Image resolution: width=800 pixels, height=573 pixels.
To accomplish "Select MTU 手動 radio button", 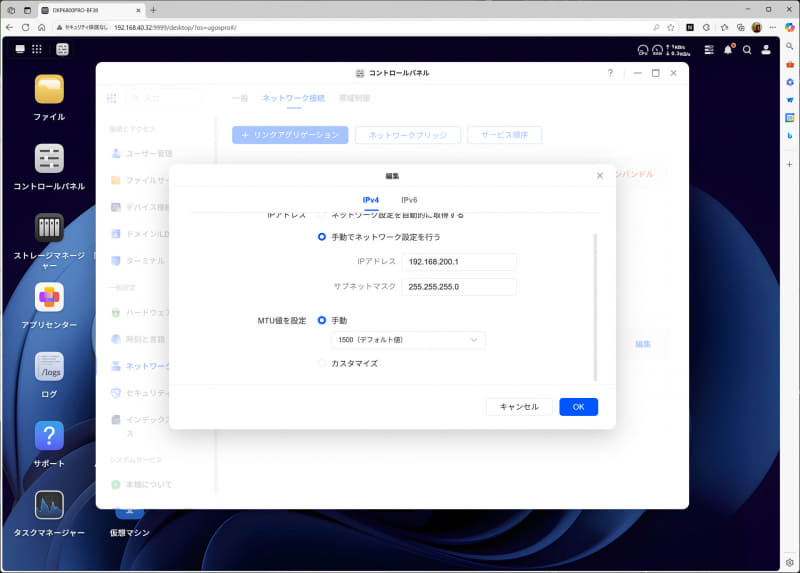I will [x=322, y=320].
